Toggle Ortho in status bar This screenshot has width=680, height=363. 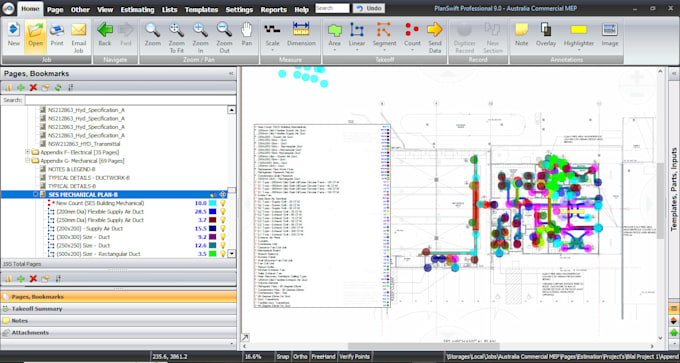pyautogui.click(x=300, y=356)
